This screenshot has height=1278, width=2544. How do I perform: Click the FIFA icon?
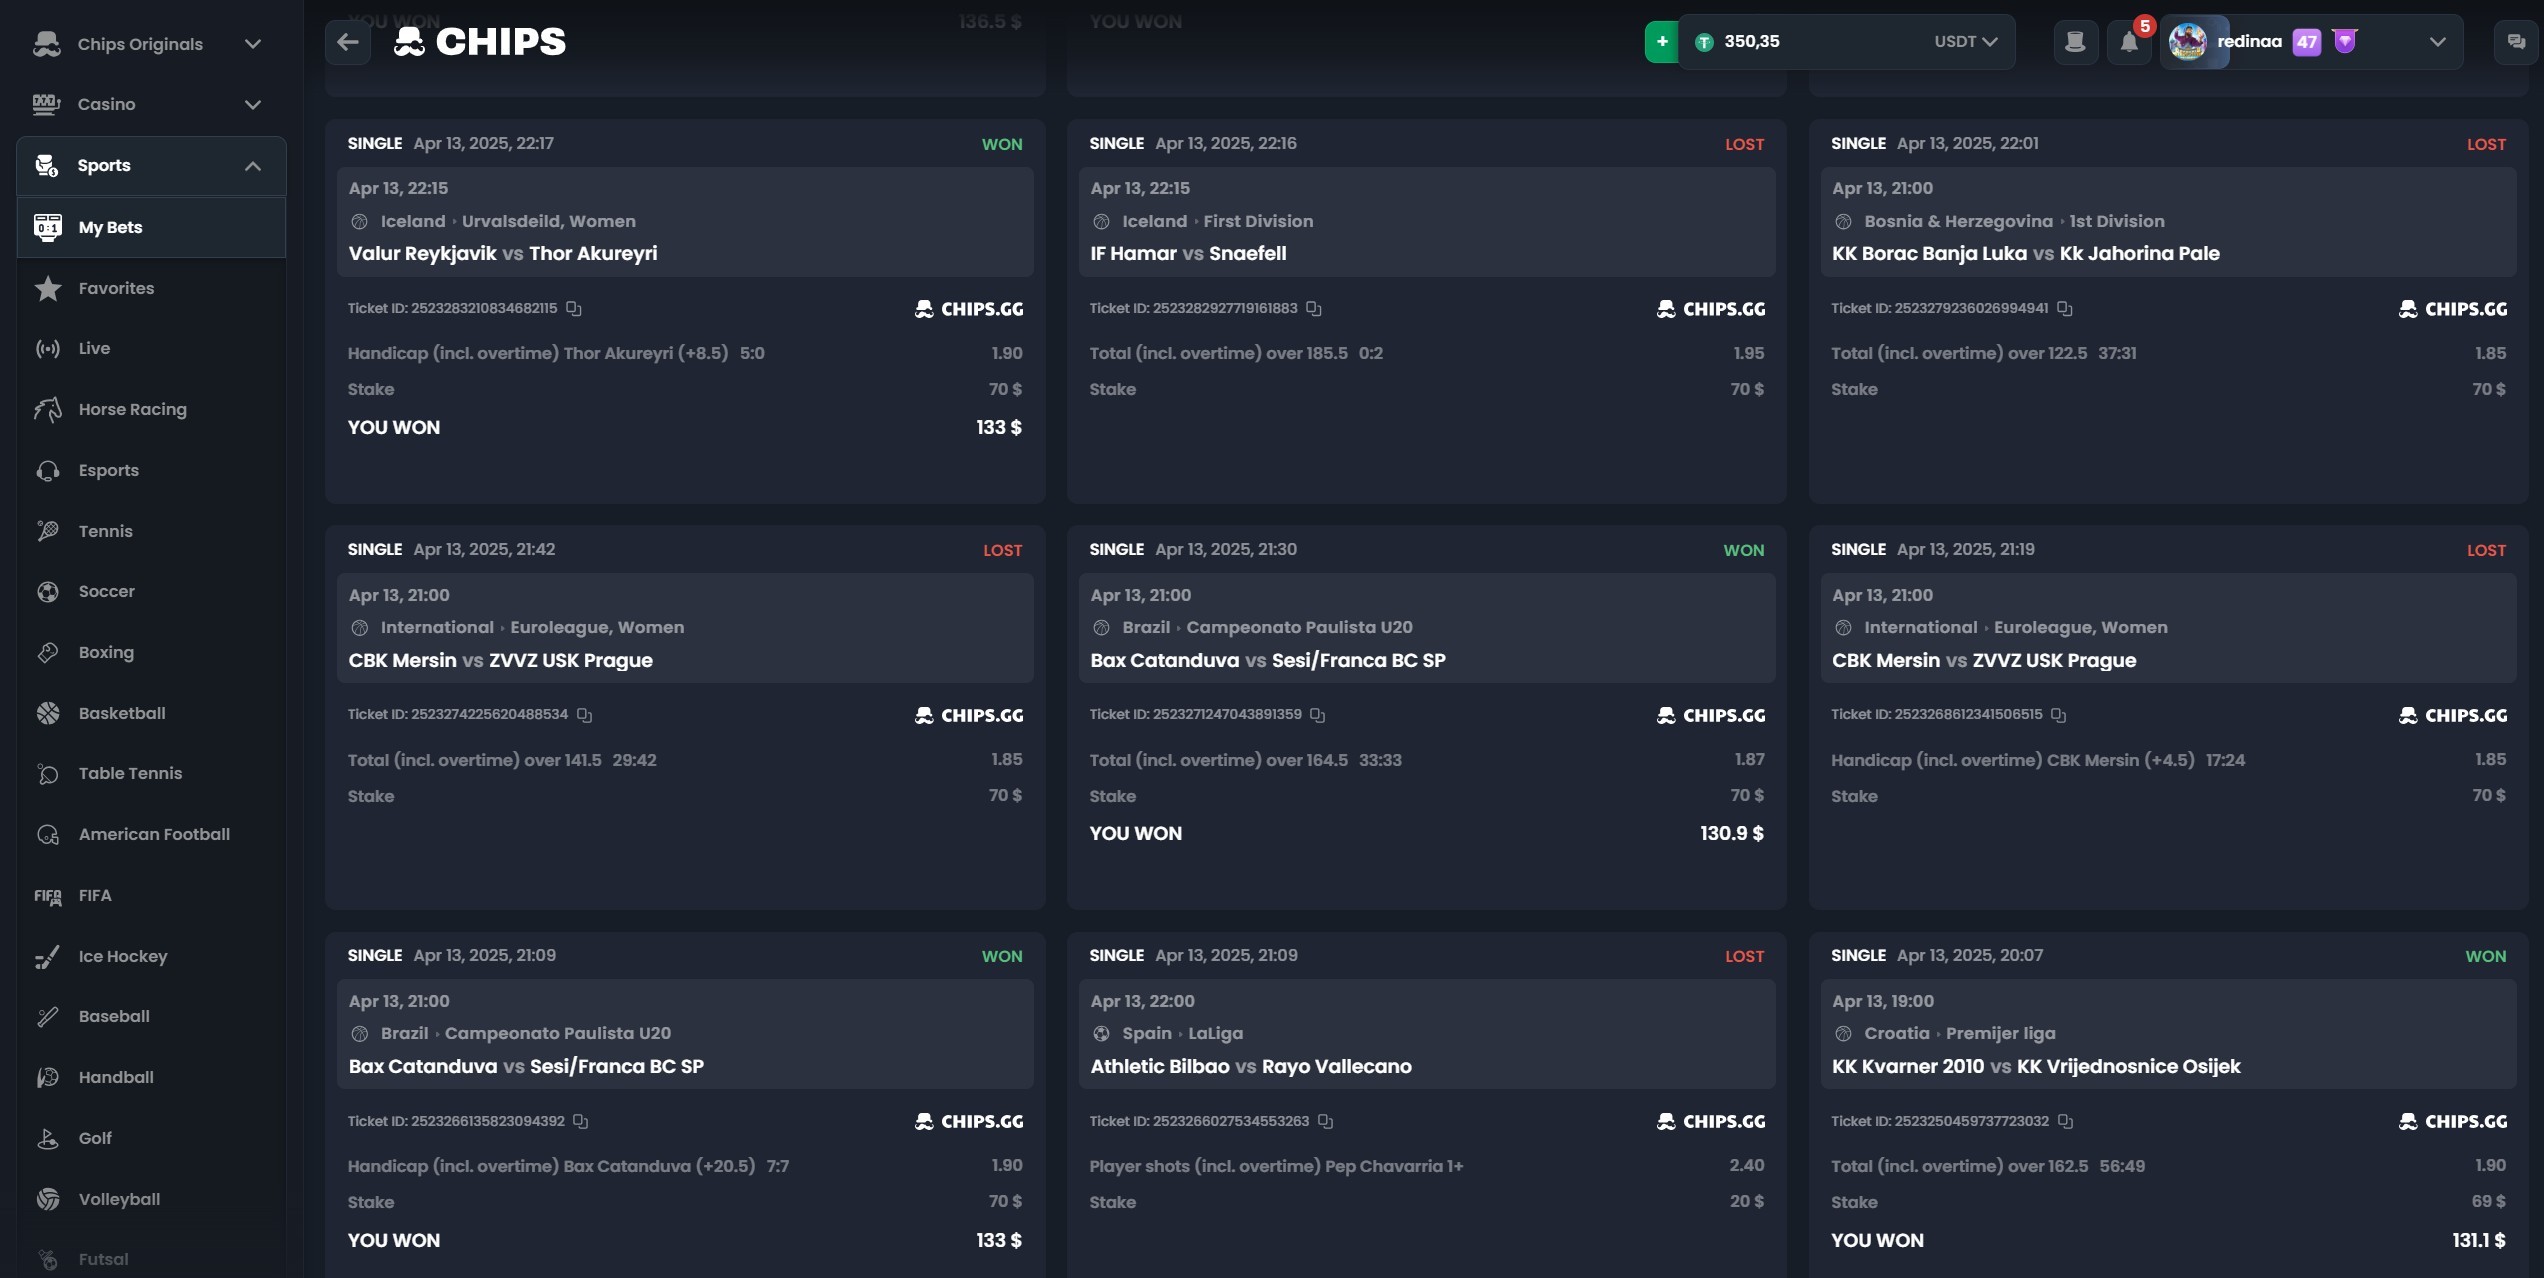point(47,896)
